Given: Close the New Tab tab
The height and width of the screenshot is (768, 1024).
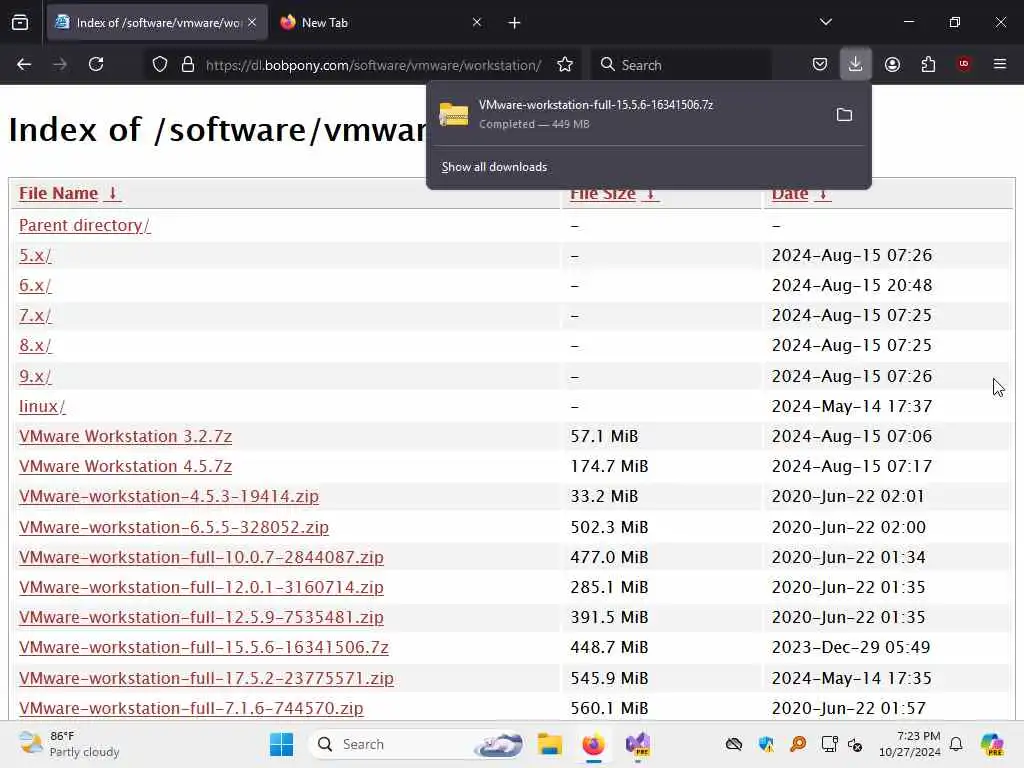Looking at the screenshot, I should [477, 22].
